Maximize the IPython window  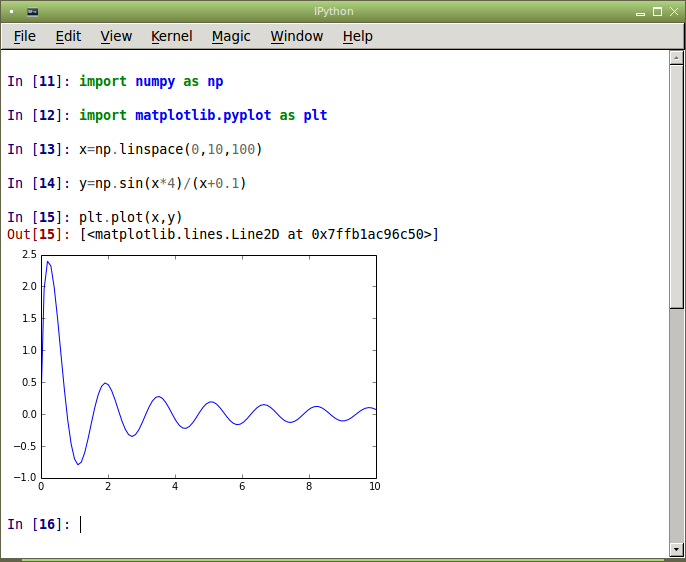tap(657, 12)
